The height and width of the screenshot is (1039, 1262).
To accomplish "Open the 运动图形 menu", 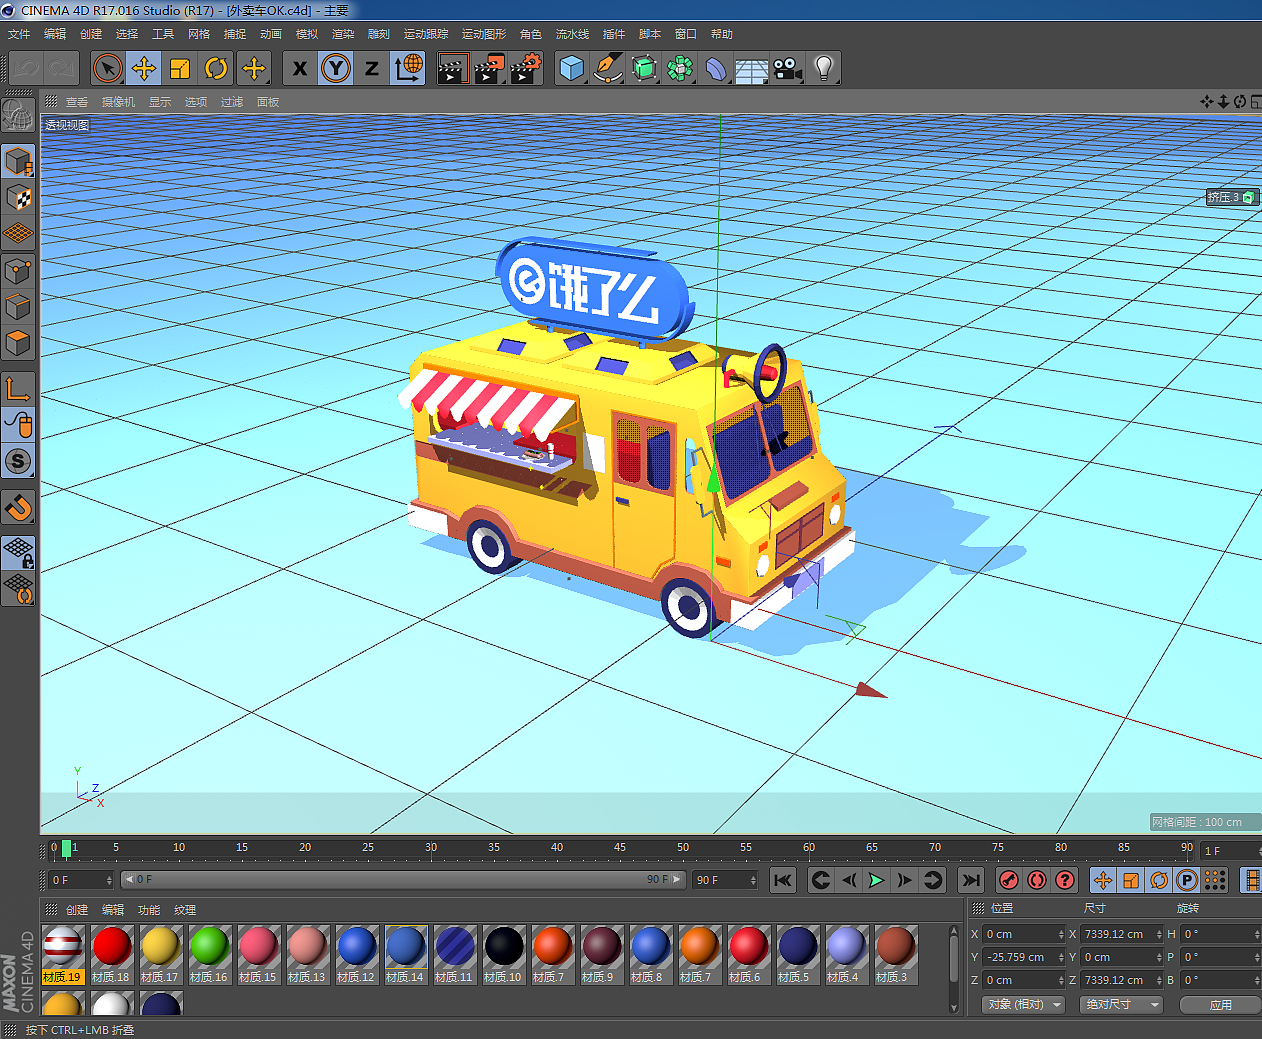I will [484, 34].
